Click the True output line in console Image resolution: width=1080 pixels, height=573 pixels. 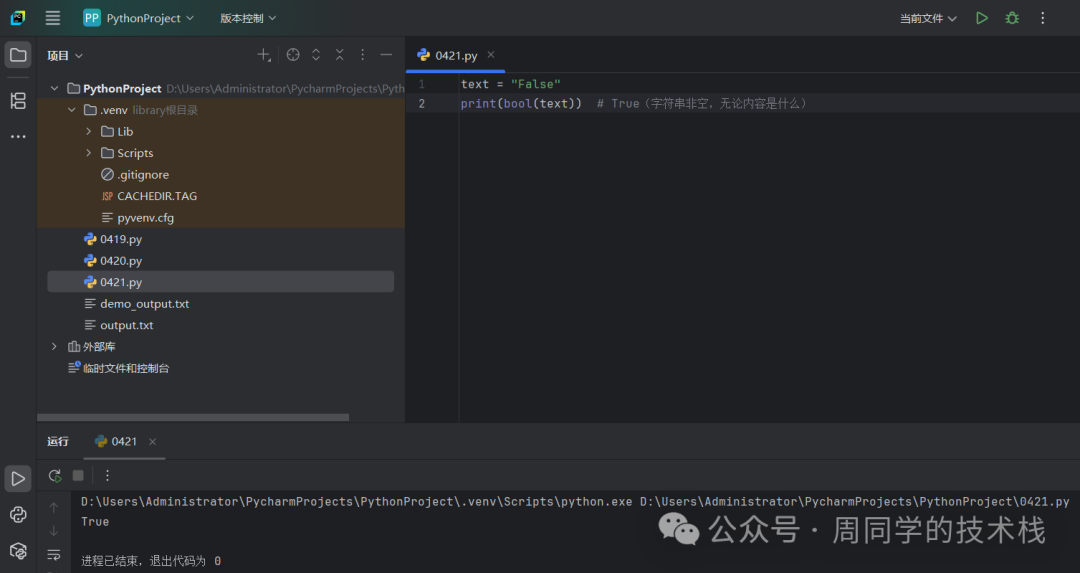(x=95, y=521)
